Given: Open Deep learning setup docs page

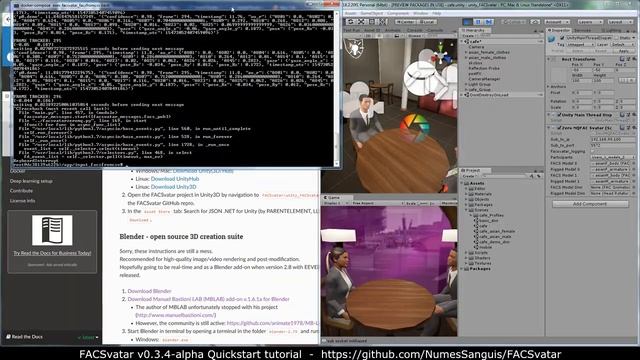Looking at the screenshot, I should click(x=31, y=181).
